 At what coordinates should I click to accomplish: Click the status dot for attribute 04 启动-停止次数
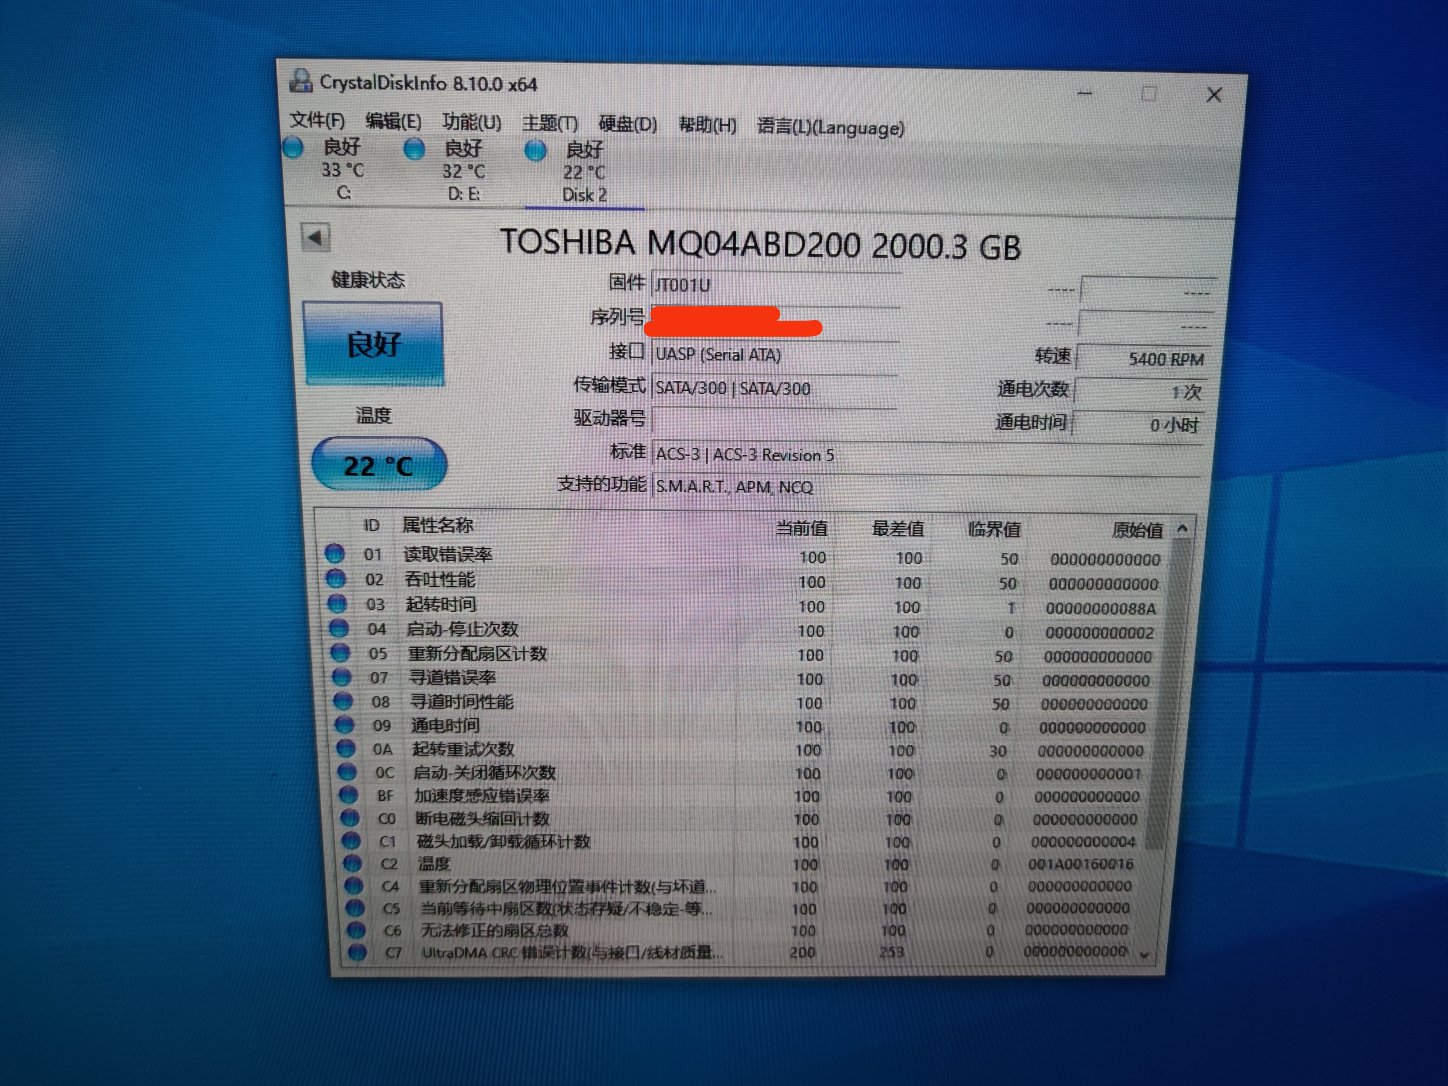tap(339, 628)
